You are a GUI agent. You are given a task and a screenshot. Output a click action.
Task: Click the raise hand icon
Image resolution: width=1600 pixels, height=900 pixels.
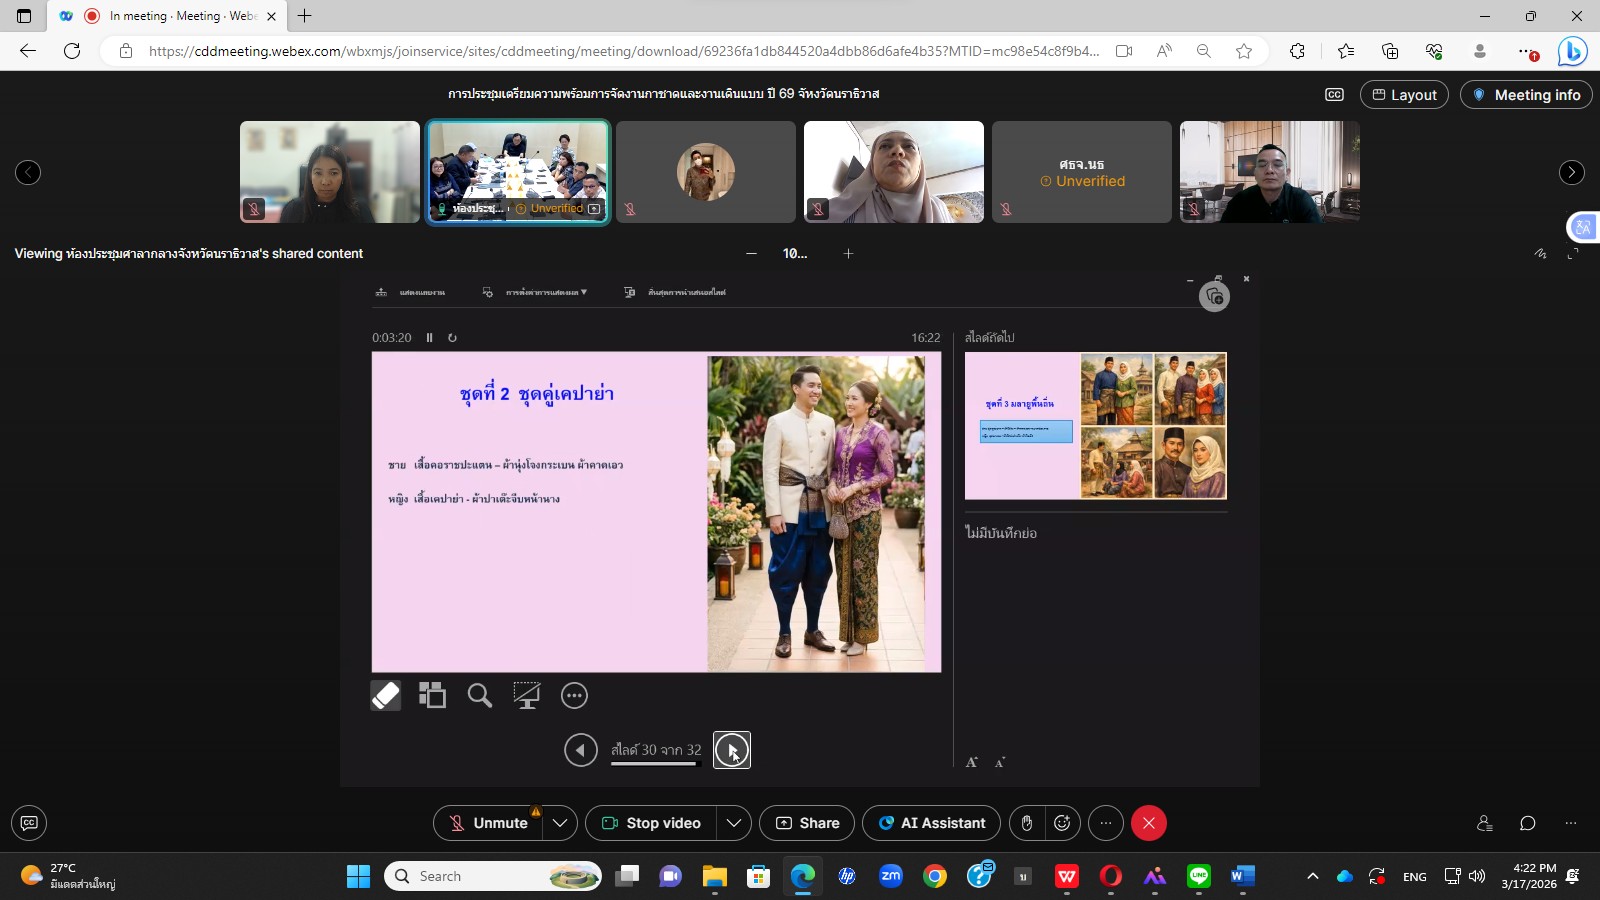(1026, 823)
